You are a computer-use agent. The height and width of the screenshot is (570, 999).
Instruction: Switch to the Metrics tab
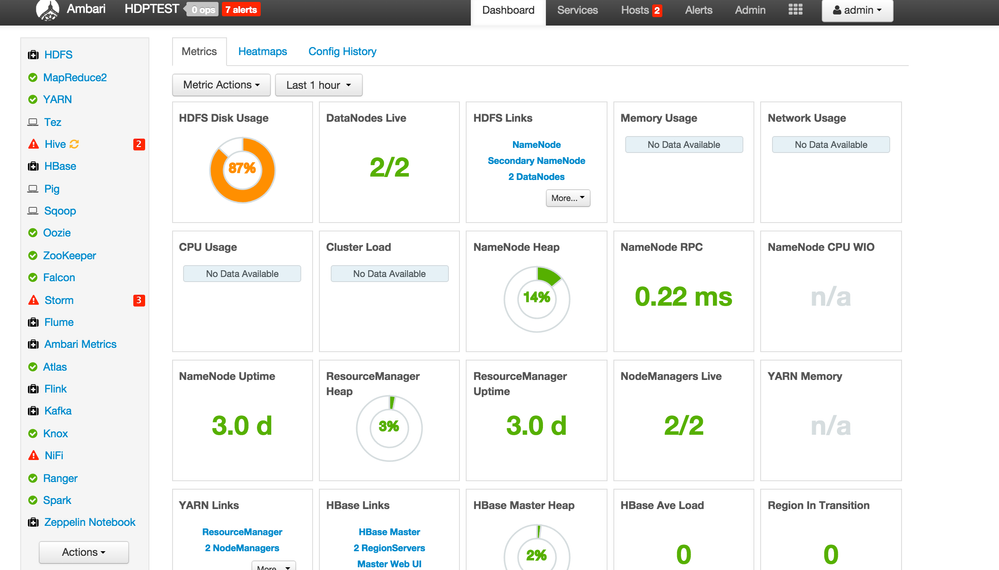(199, 52)
